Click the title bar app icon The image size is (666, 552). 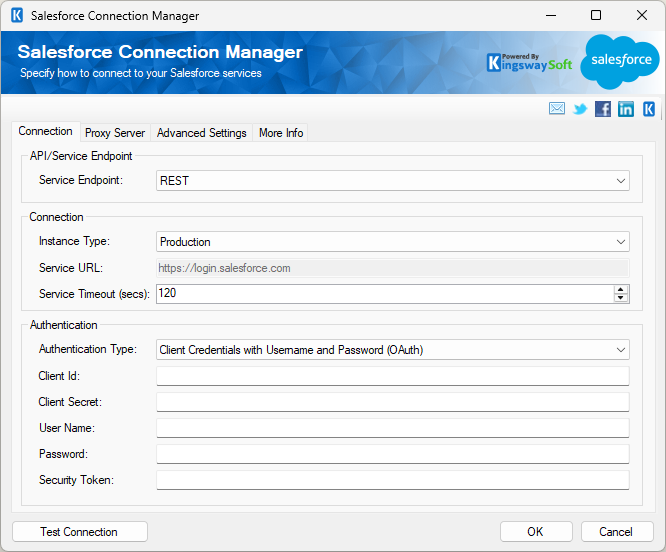pos(17,16)
